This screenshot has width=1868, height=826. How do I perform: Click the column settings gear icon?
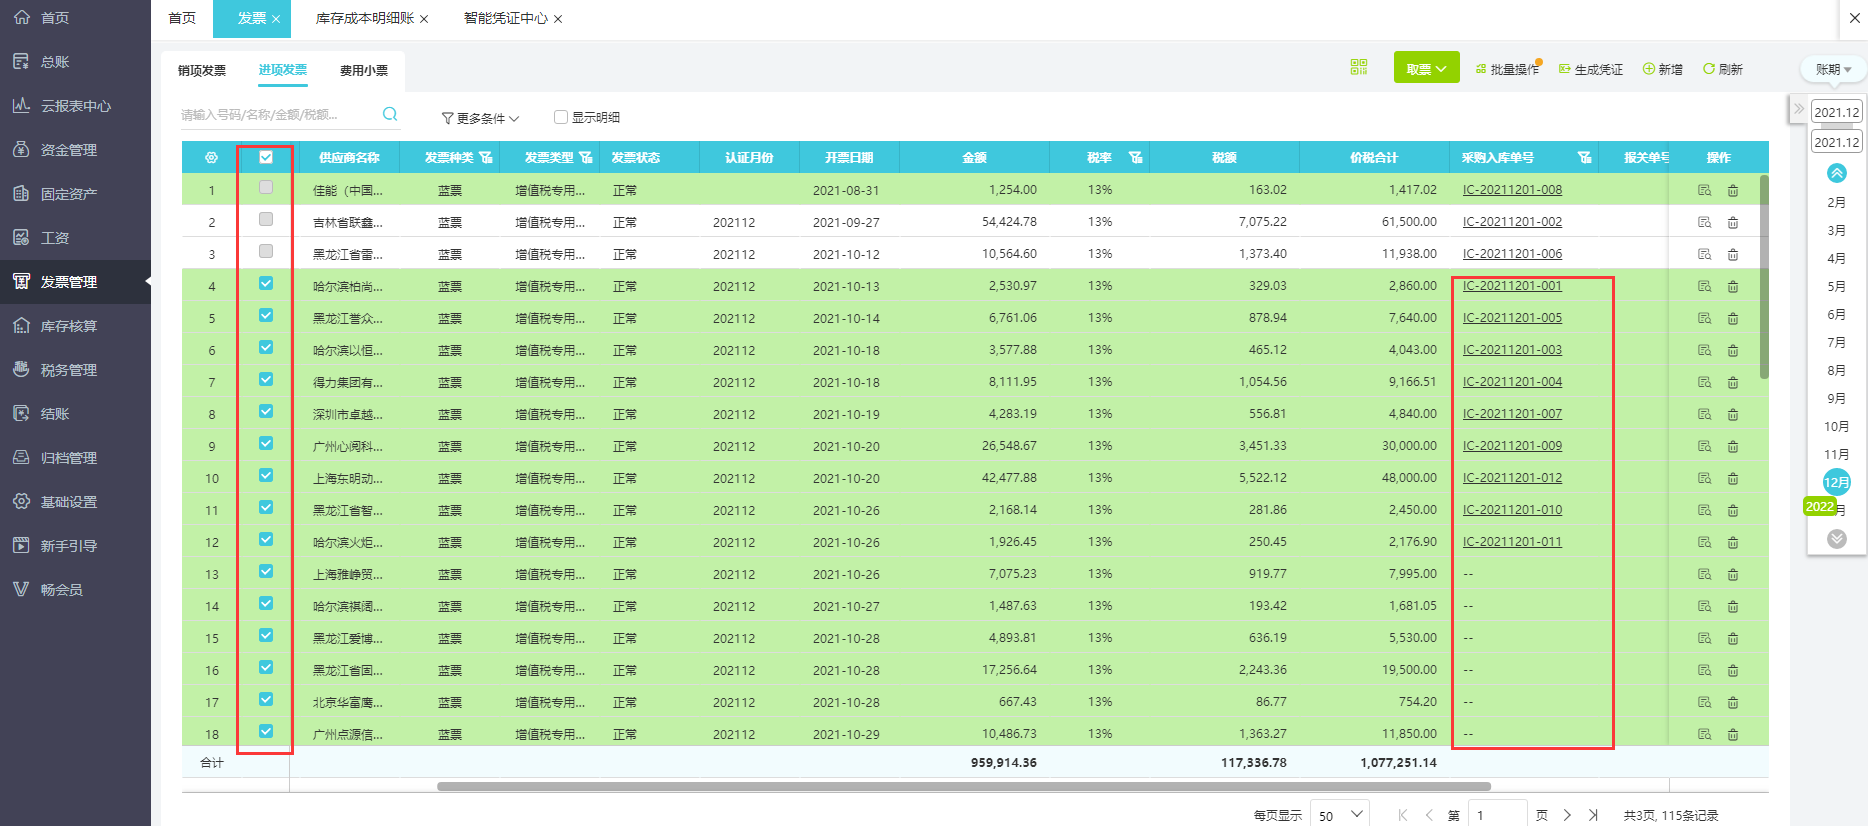click(x=211, y=158)
